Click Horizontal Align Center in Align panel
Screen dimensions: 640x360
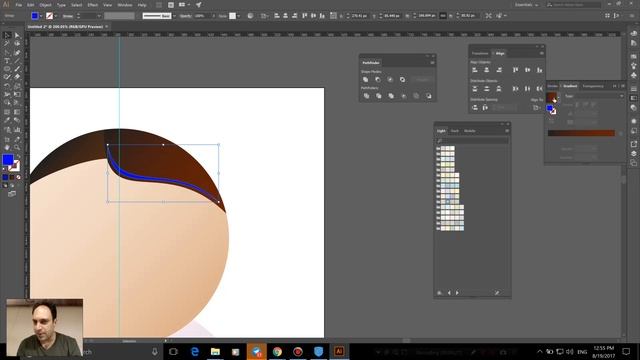[x=487, y=70]
